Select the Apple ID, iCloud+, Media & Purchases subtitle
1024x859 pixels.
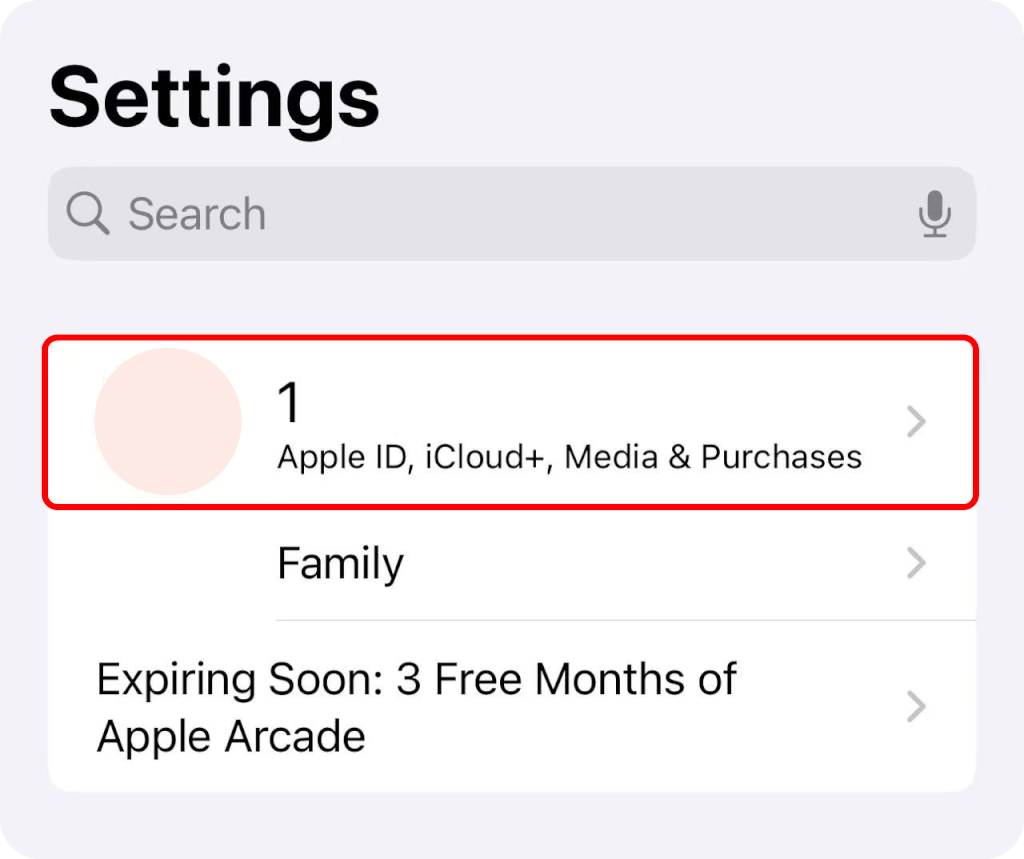coord(569,457)
